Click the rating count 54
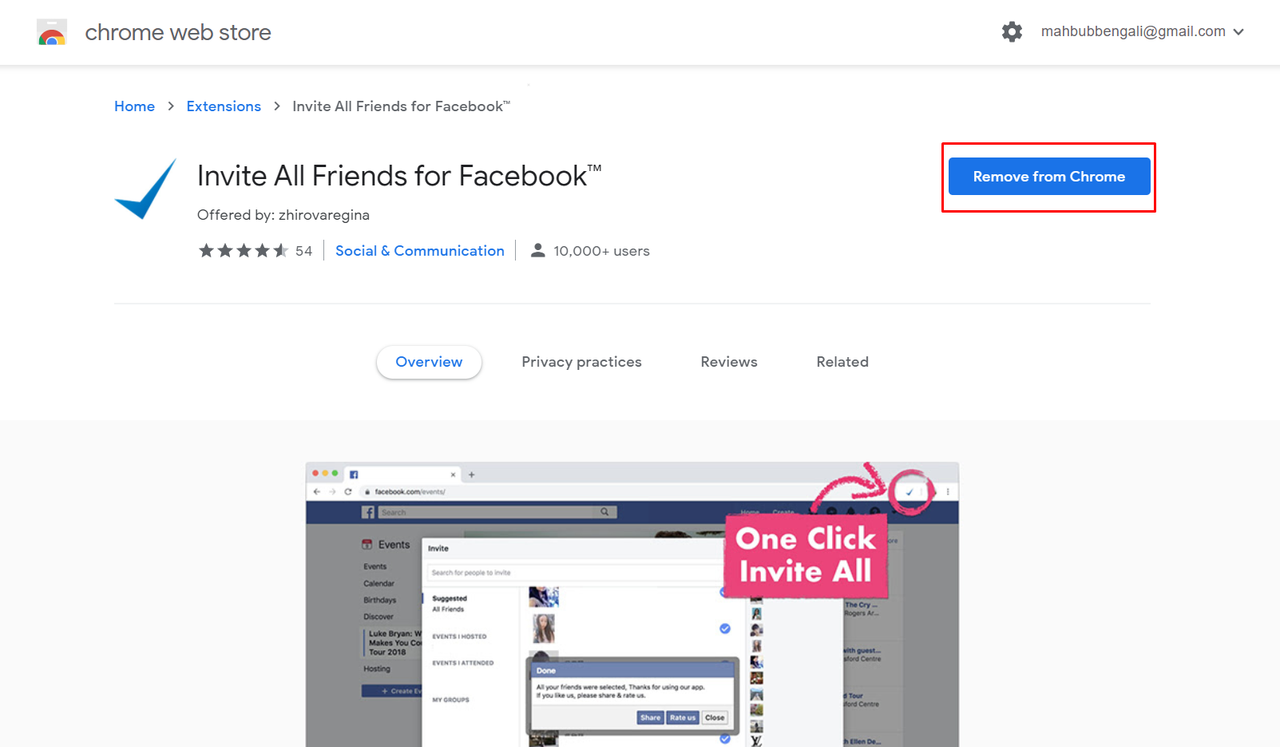This screenshot has width=1280, height=747. [304, 251]
